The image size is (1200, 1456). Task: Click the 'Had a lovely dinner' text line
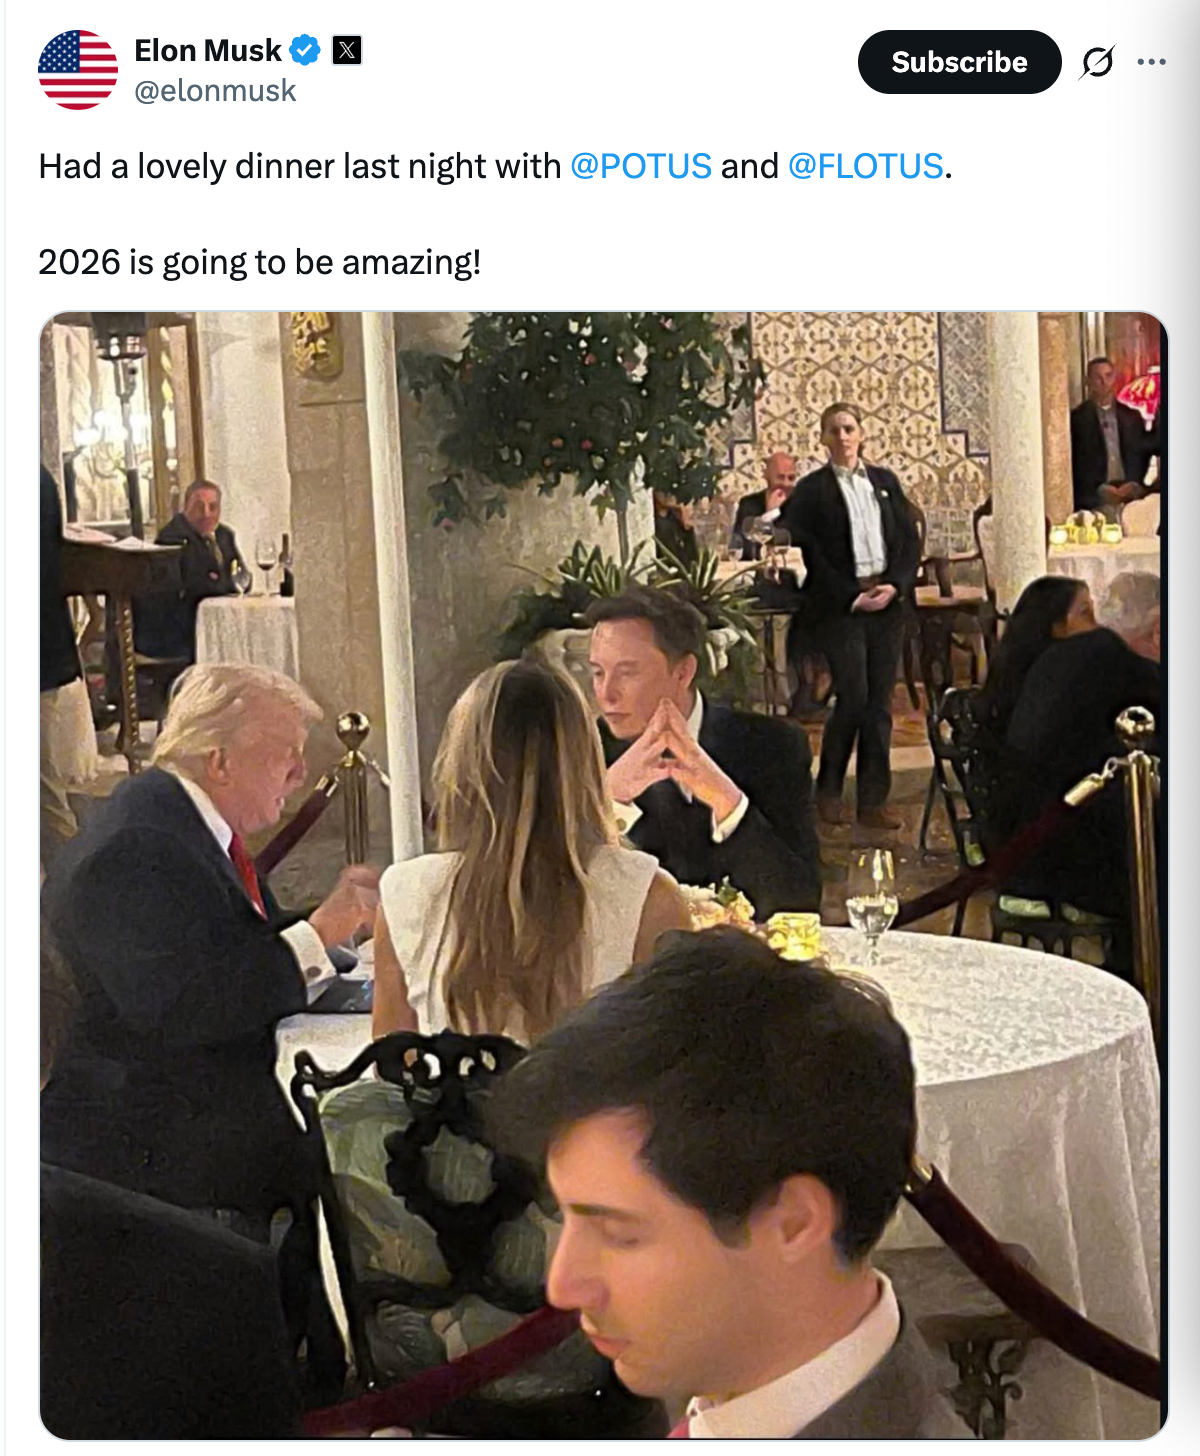pos(300,166)
